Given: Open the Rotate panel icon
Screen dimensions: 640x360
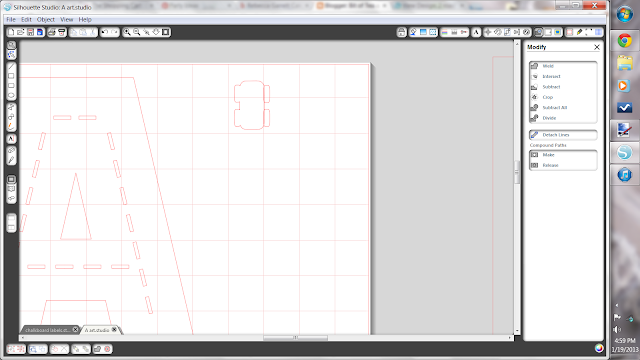Looking at the screenshot, I should click(498, 32).
